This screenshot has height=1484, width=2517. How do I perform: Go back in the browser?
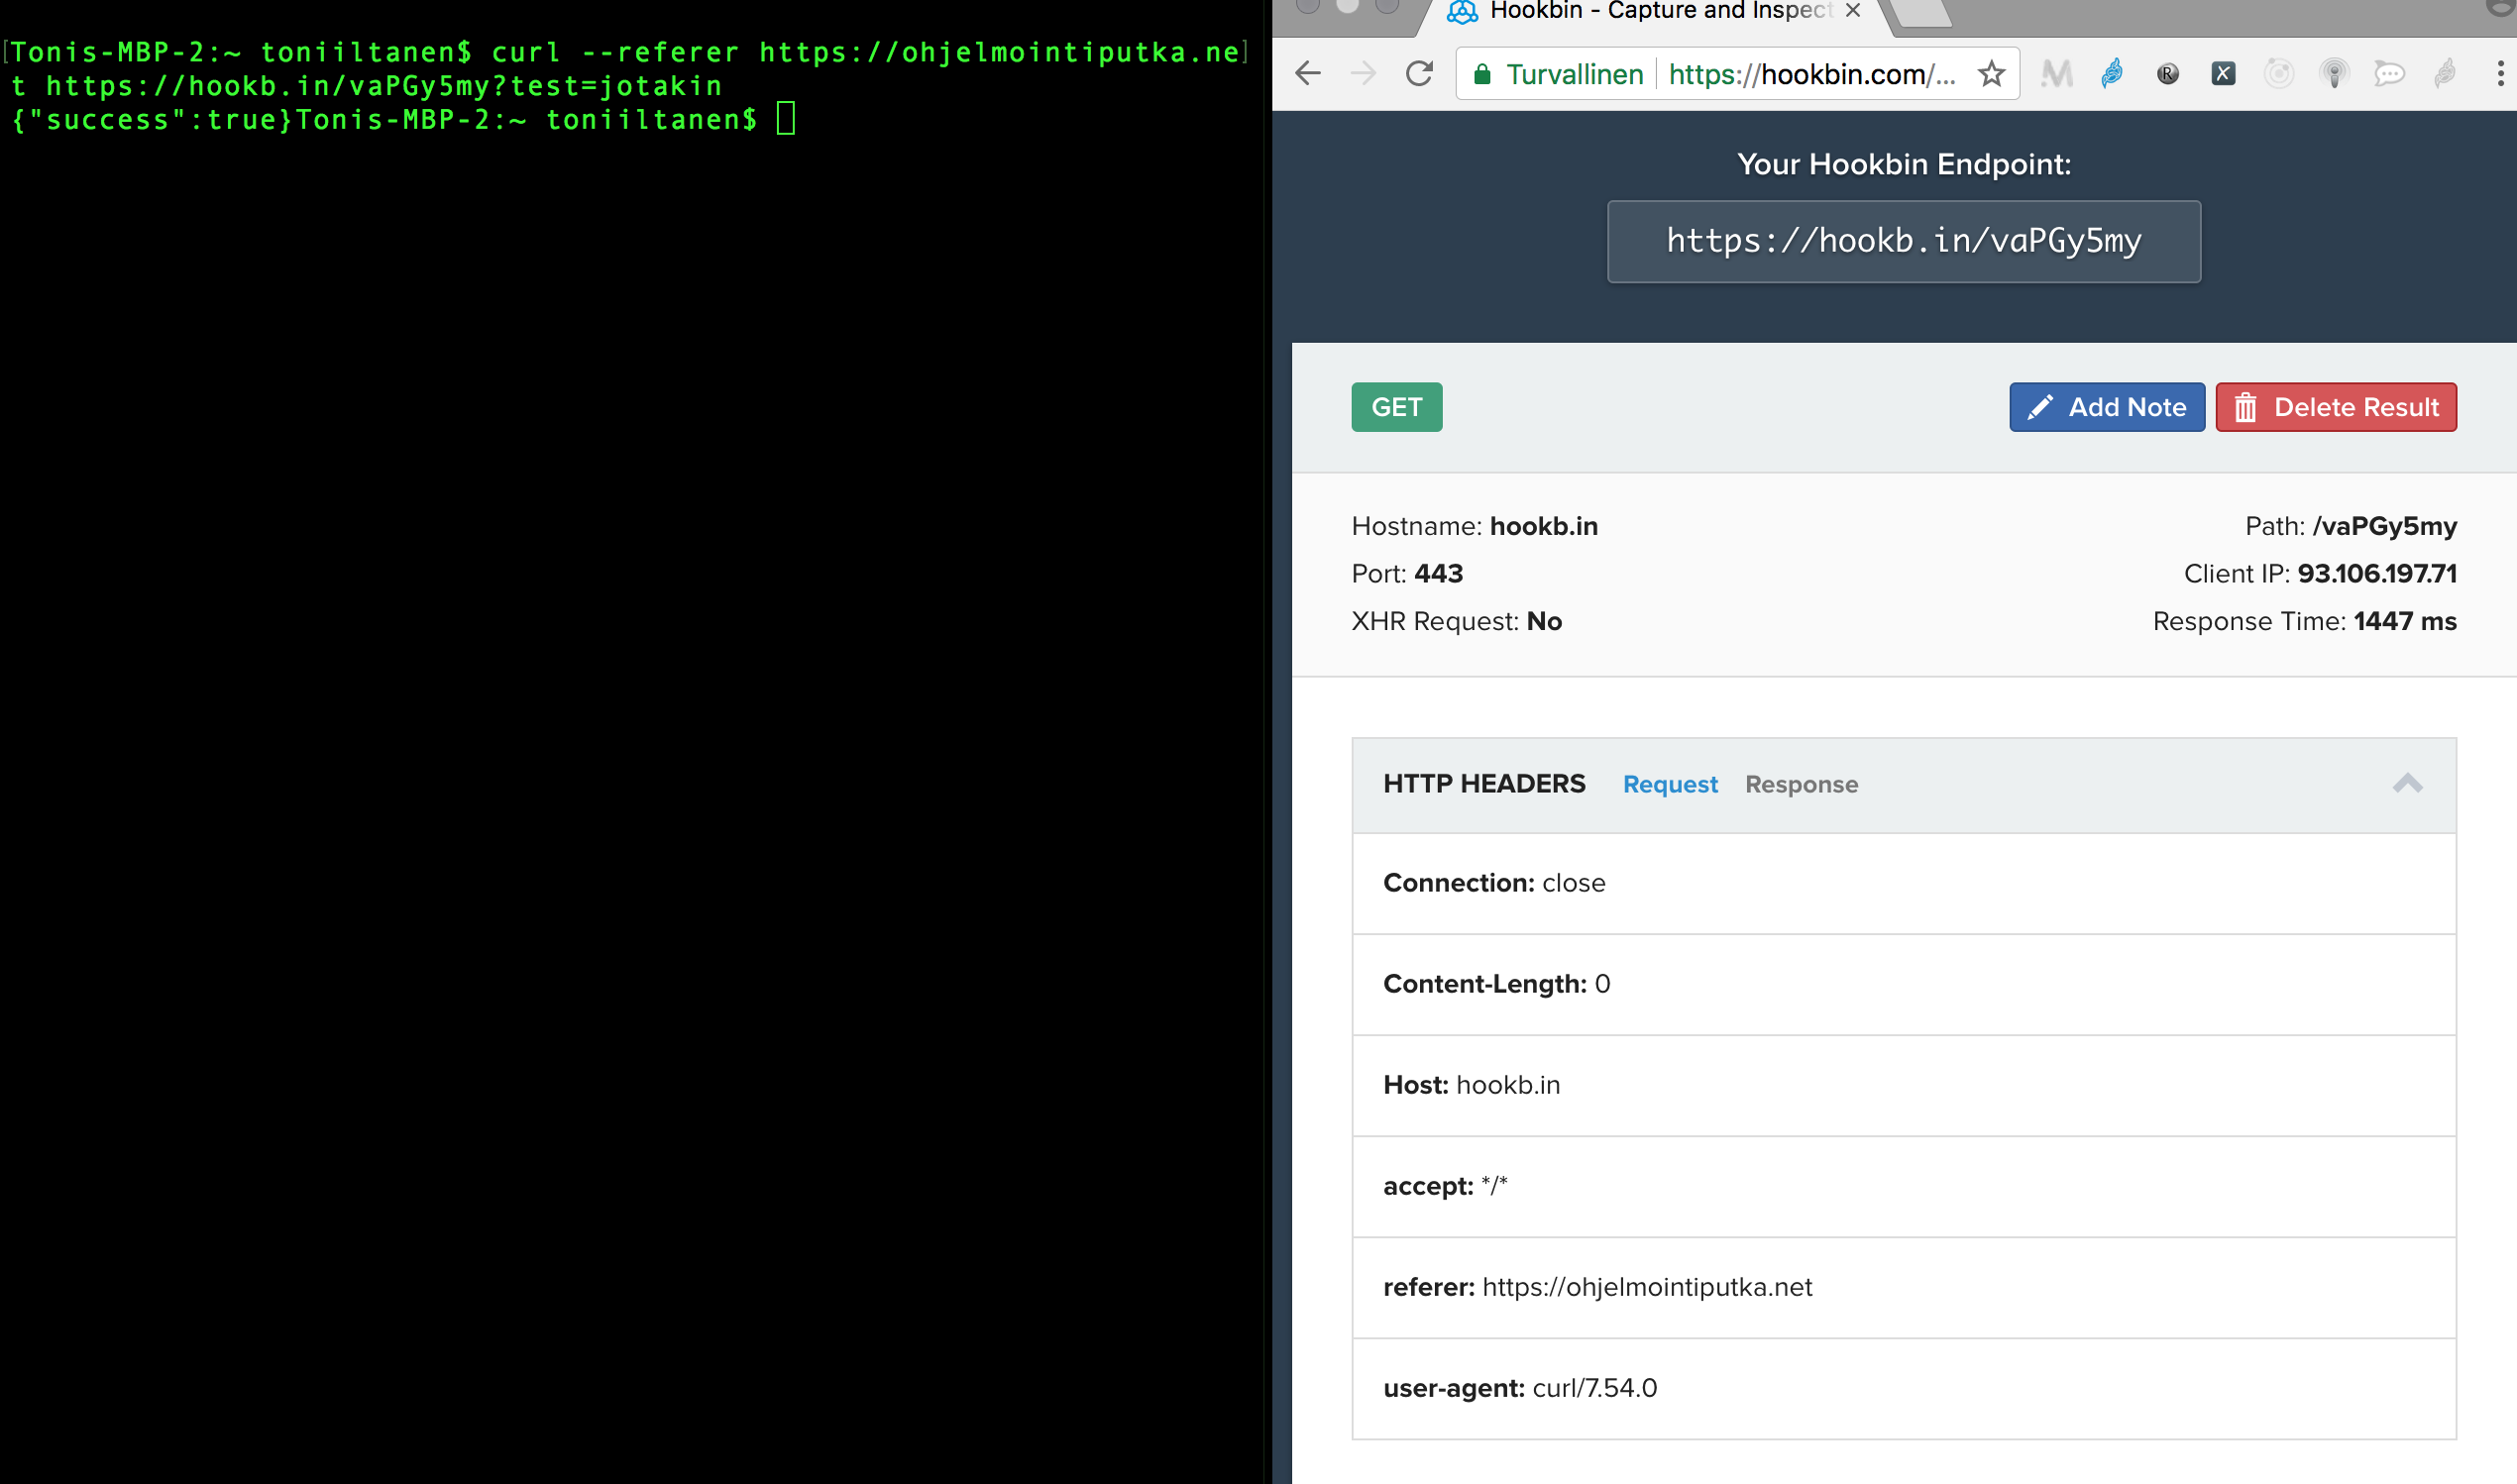click(x=1308, y=73)
